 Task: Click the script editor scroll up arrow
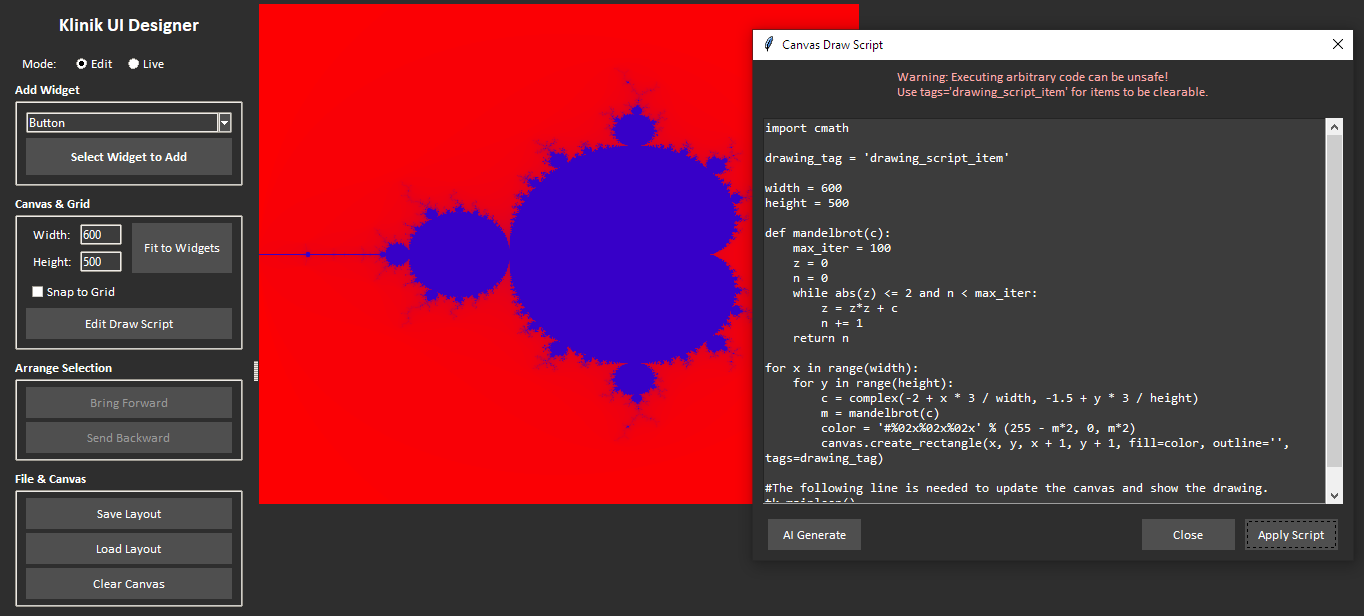(1334, 126)
